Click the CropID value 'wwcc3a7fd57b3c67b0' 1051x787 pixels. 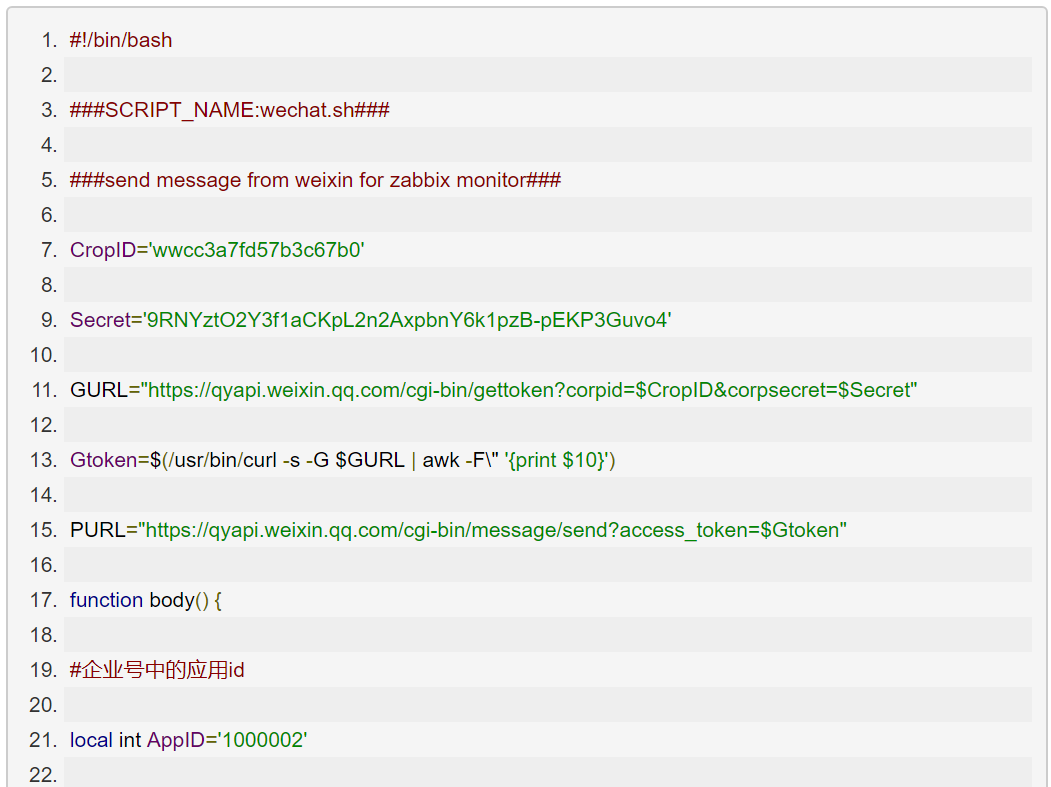(257, 250)
